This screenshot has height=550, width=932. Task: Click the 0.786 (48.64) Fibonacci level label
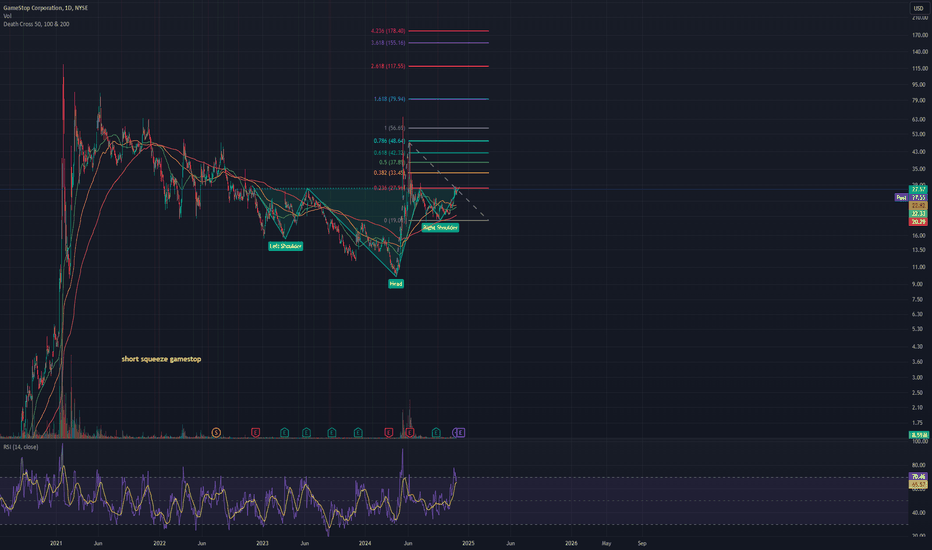click(x=389, y=141)
